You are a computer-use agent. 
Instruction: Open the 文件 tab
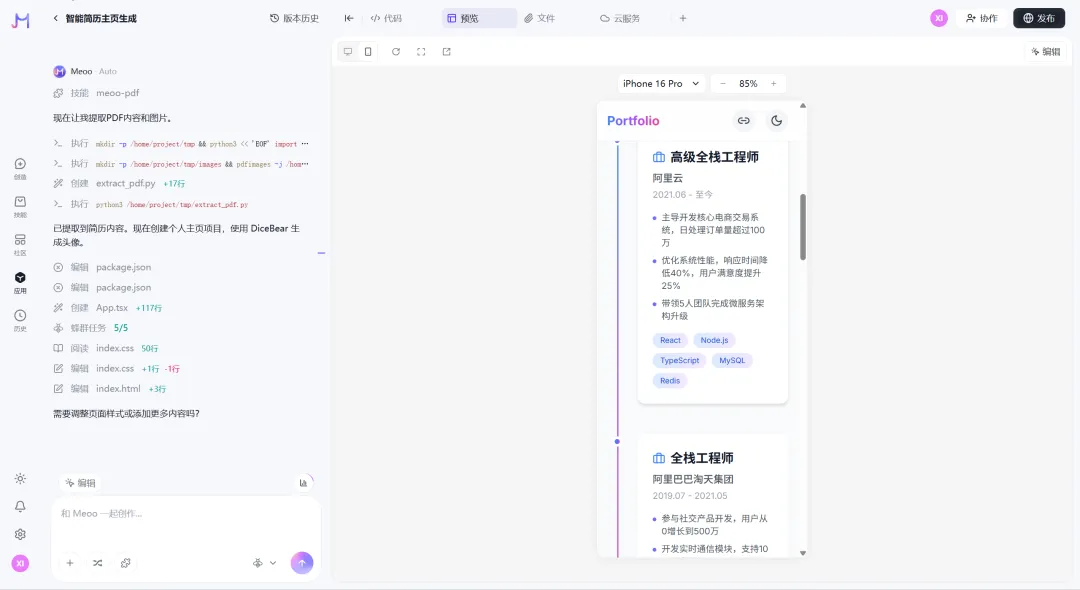coord(539,19)
